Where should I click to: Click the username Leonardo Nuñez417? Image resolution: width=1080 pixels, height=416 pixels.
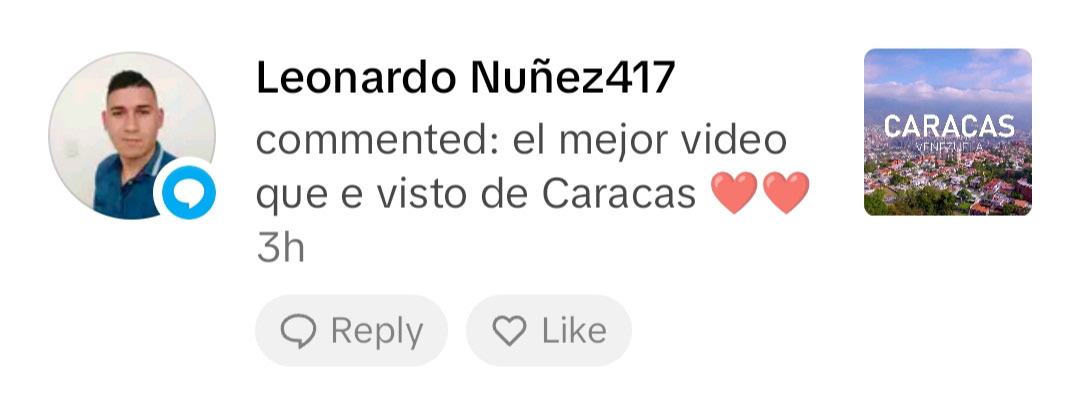coord(465,78)
